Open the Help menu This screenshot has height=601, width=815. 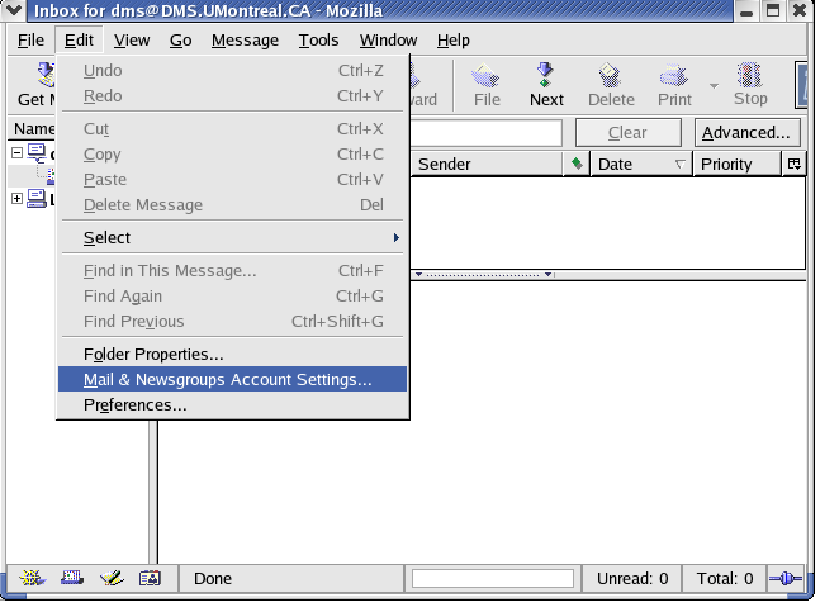click(453, 40)
